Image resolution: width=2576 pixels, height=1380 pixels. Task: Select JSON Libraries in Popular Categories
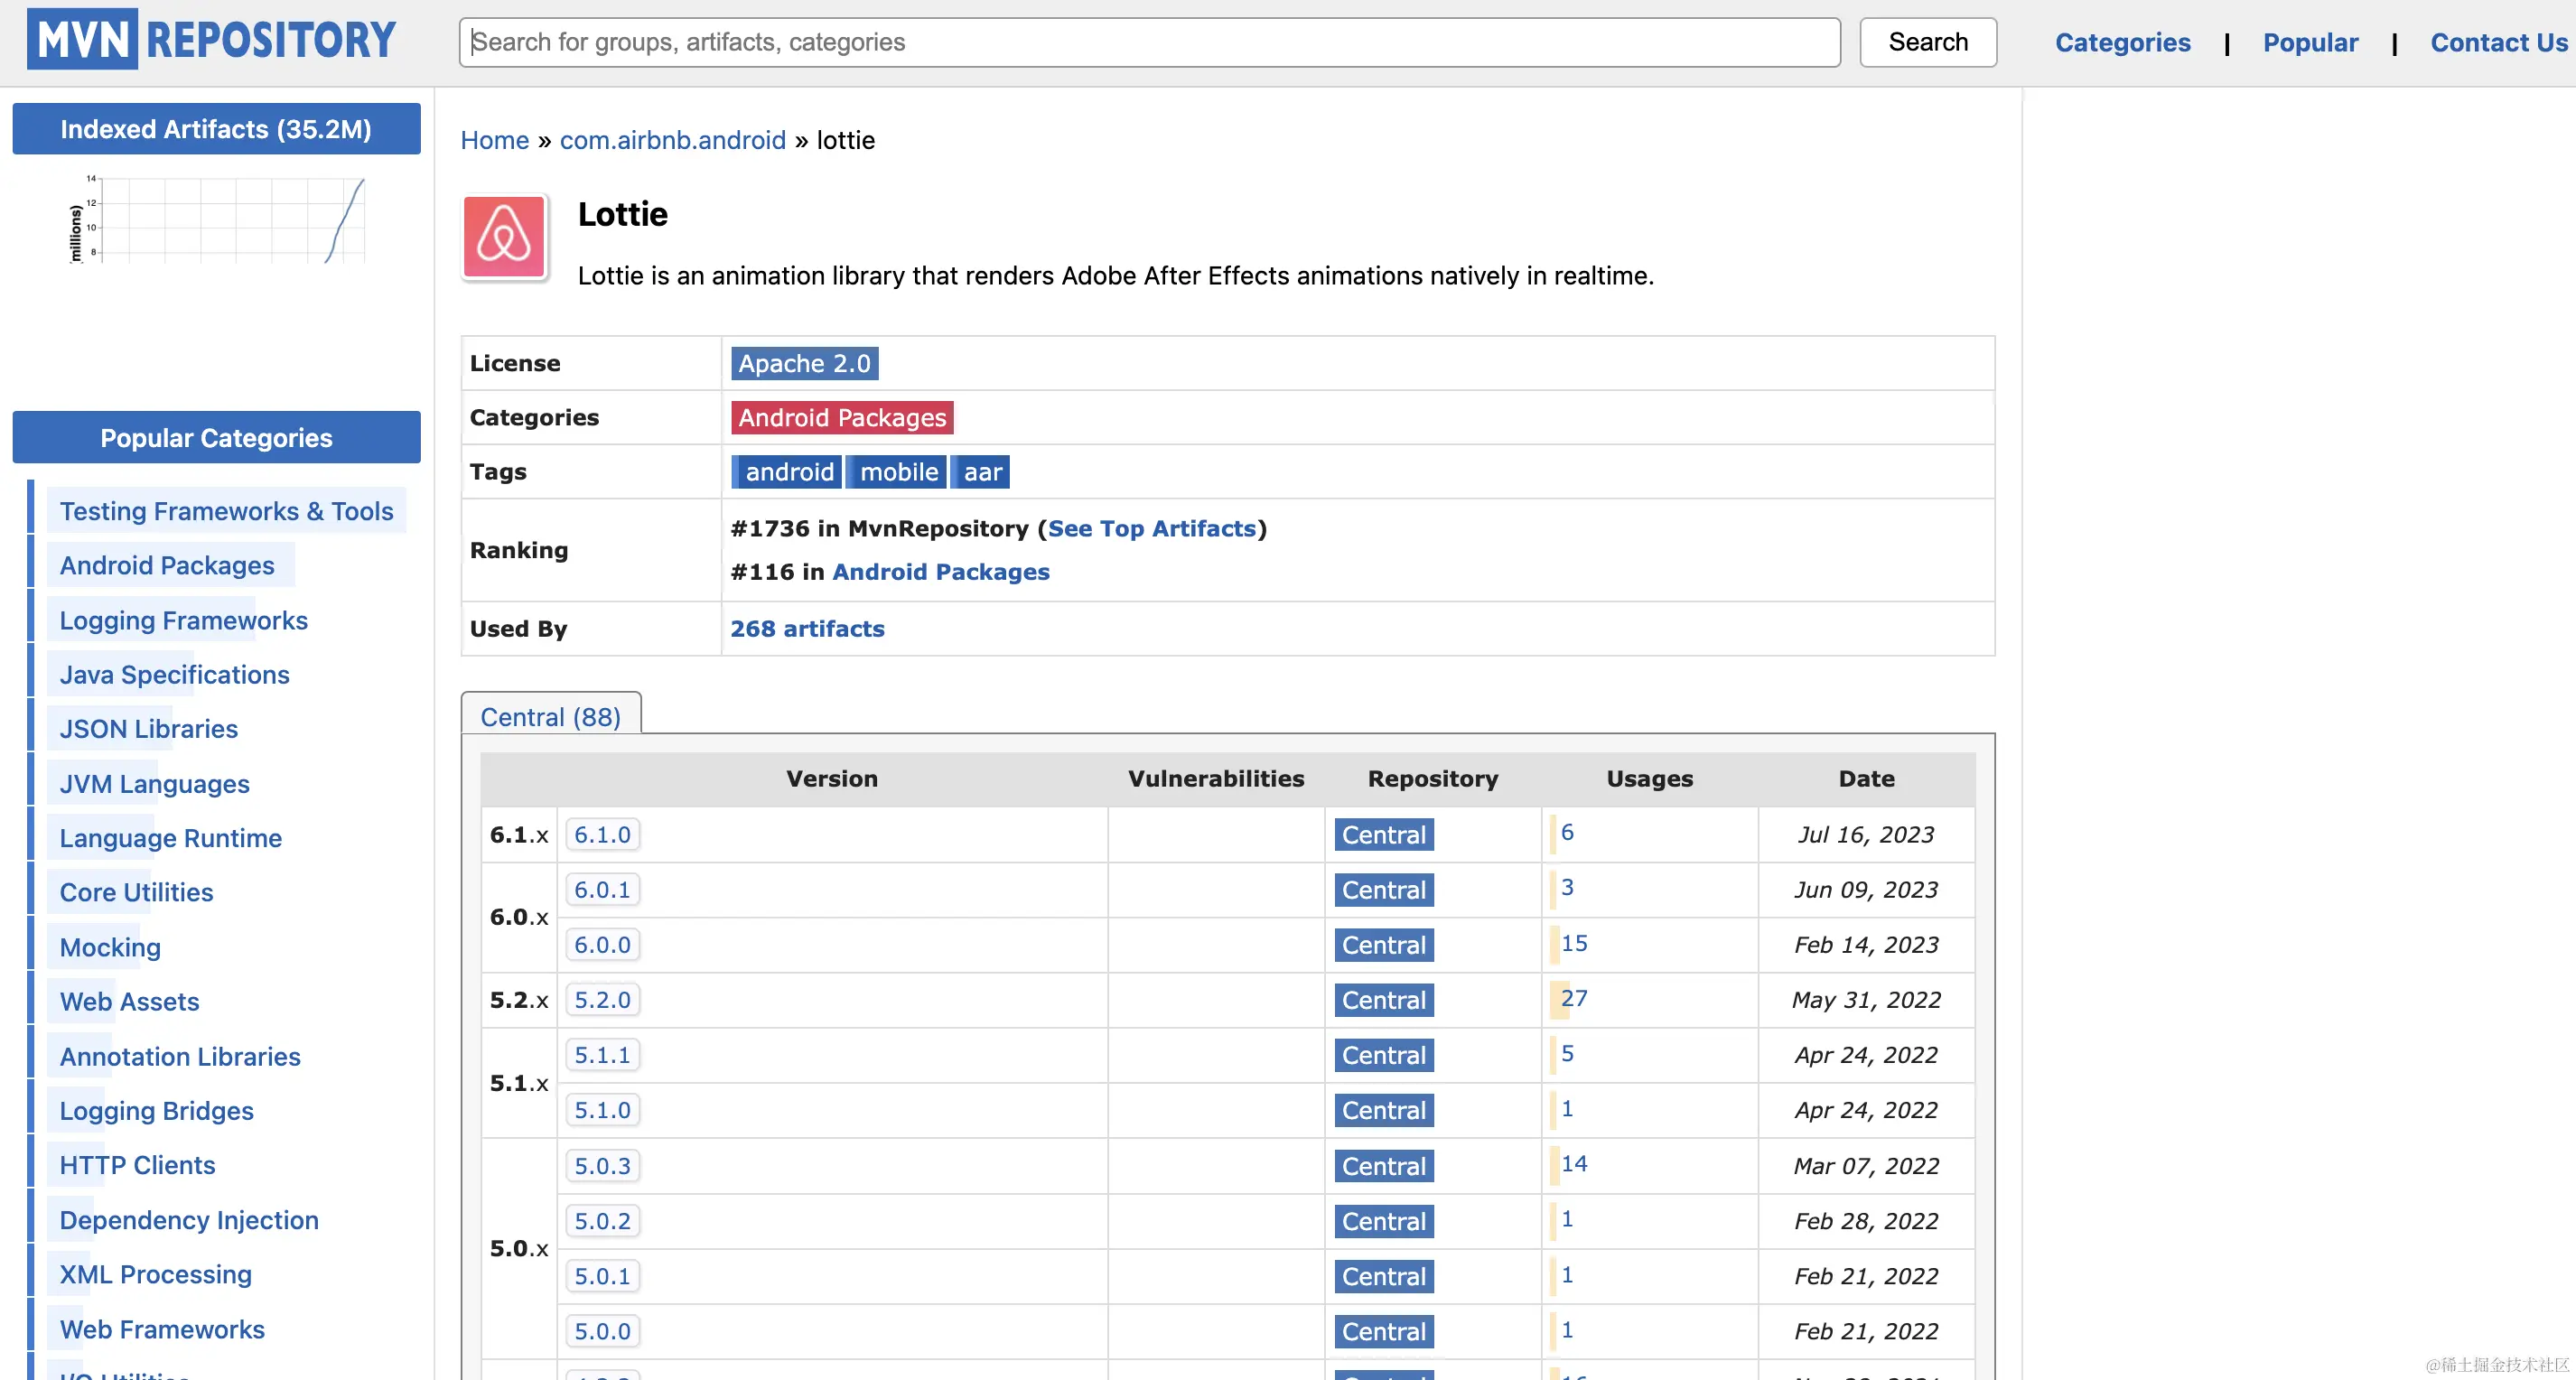148,729
